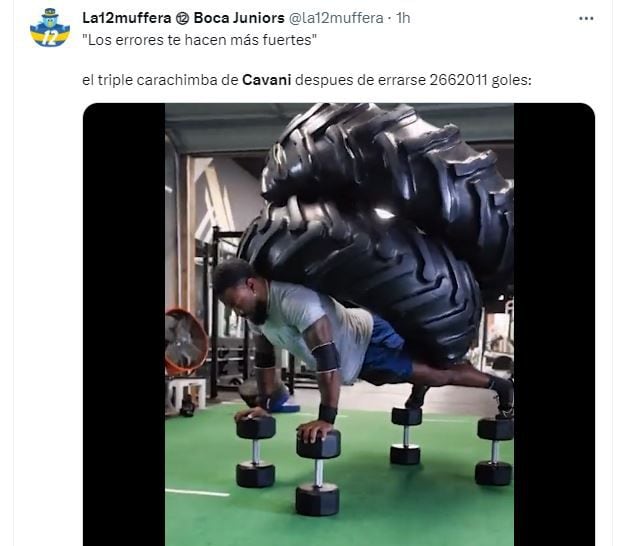Click the Boca Juniors part of the name
This screenshot has height=546, width=629.
(239, 18)
